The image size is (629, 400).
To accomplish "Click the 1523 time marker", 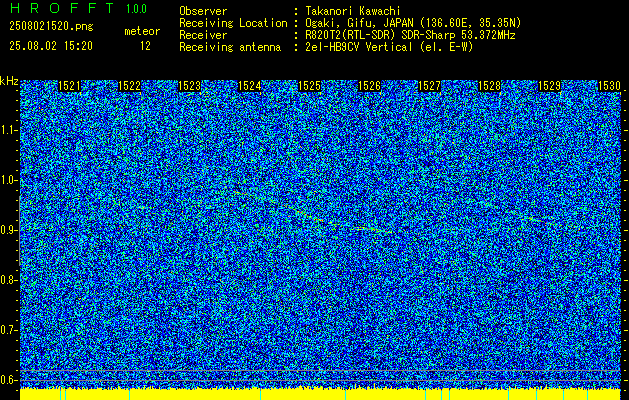I will click(x=189, y=86).
